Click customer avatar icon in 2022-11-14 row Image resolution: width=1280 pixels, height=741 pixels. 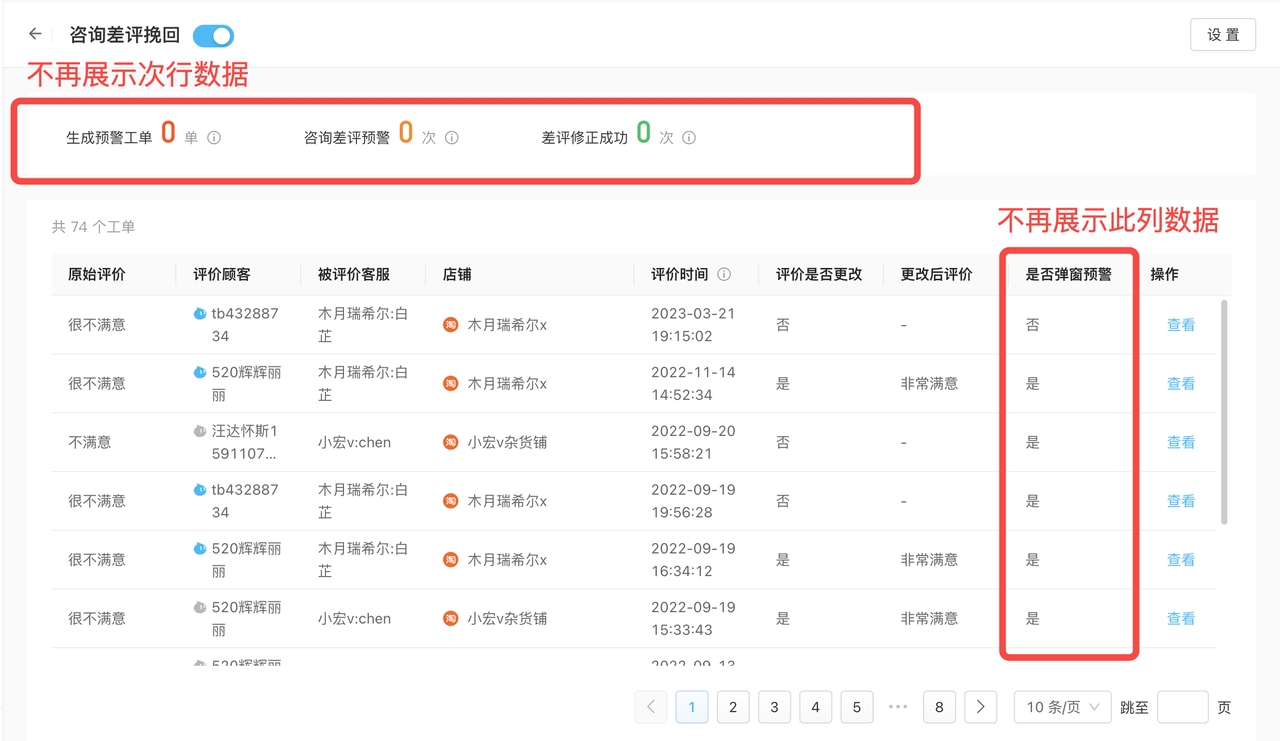pyautogui.click(x=200, y=373)
